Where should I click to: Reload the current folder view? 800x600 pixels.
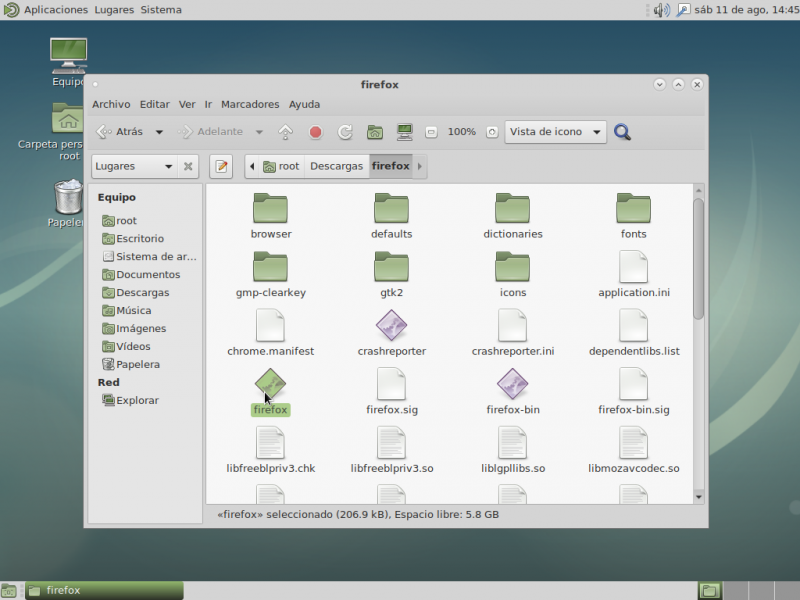point(345,132)
